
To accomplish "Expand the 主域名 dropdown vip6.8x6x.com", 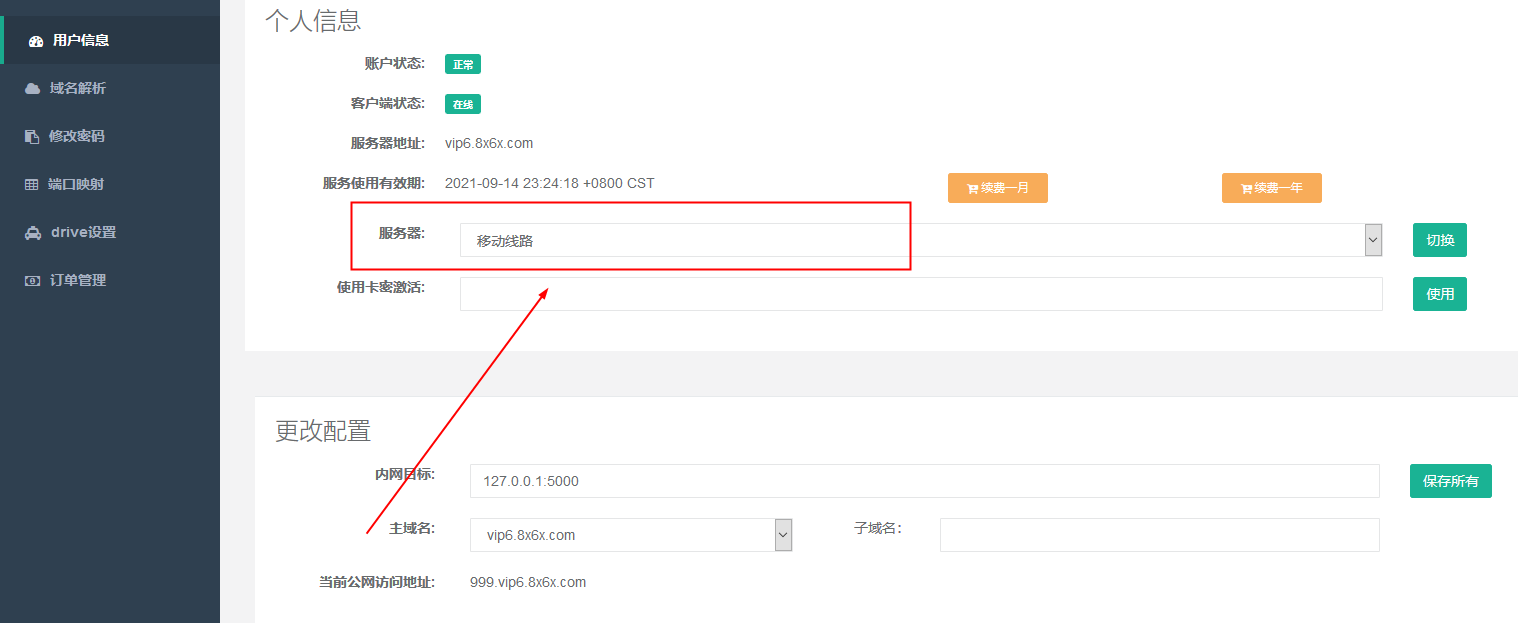I will [631, 535].
